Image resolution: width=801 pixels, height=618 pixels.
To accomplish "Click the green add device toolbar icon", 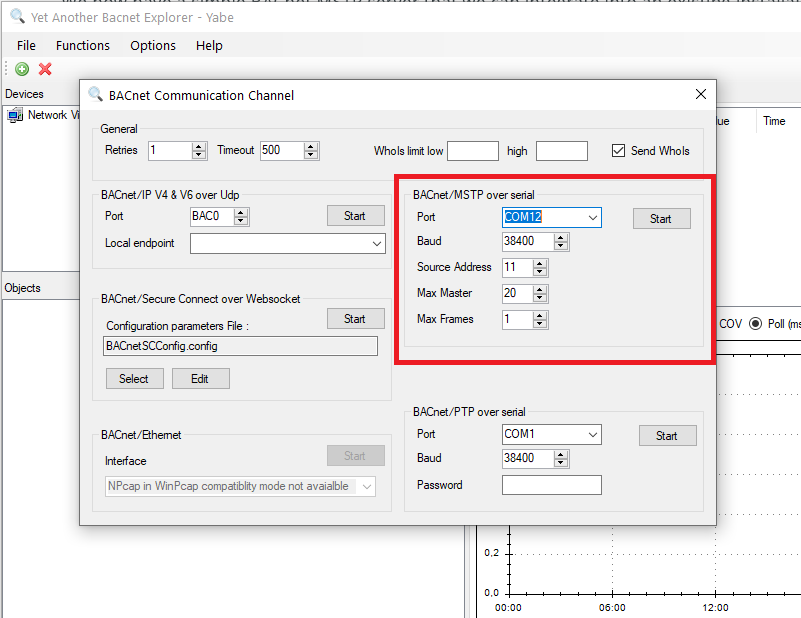I will (x=22, y=69).
